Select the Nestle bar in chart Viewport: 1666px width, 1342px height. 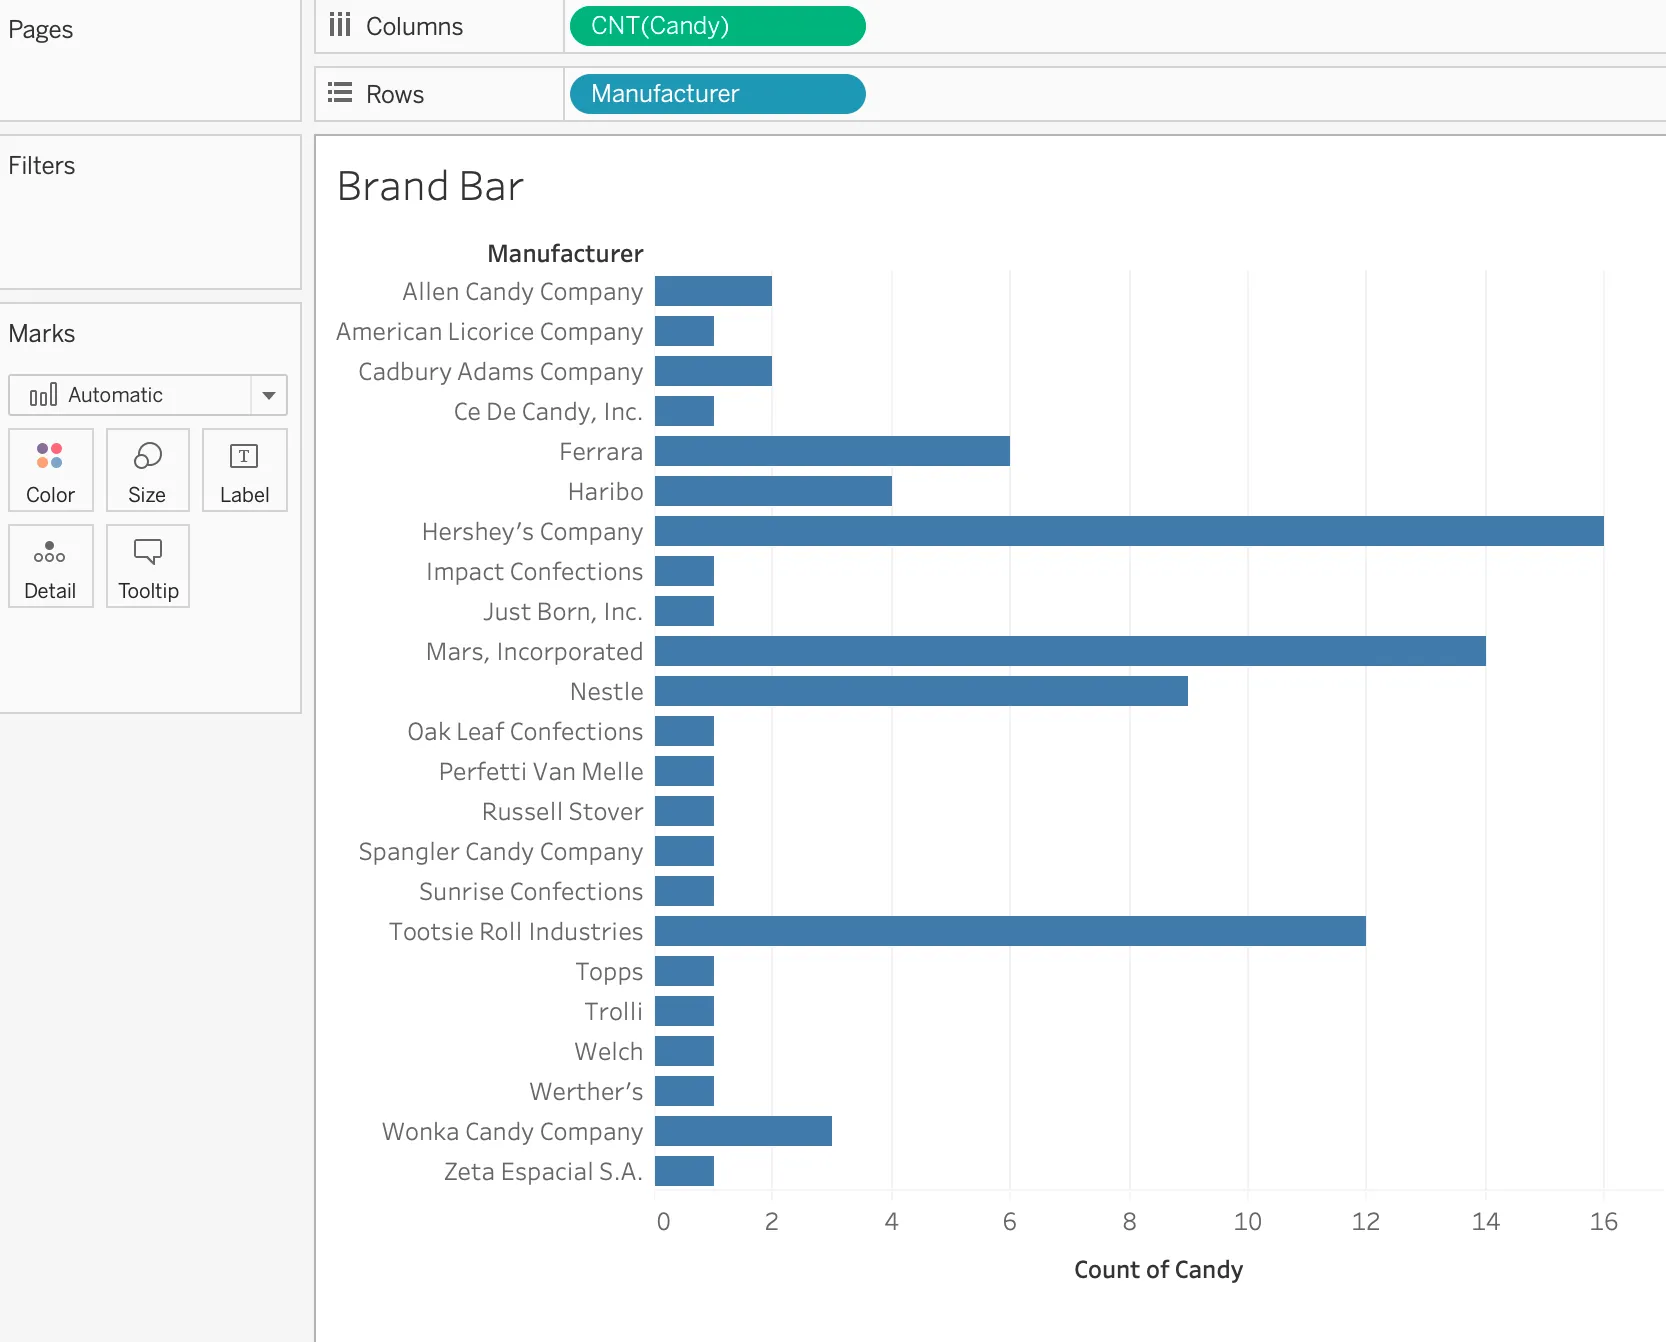[x=920, y=691]
